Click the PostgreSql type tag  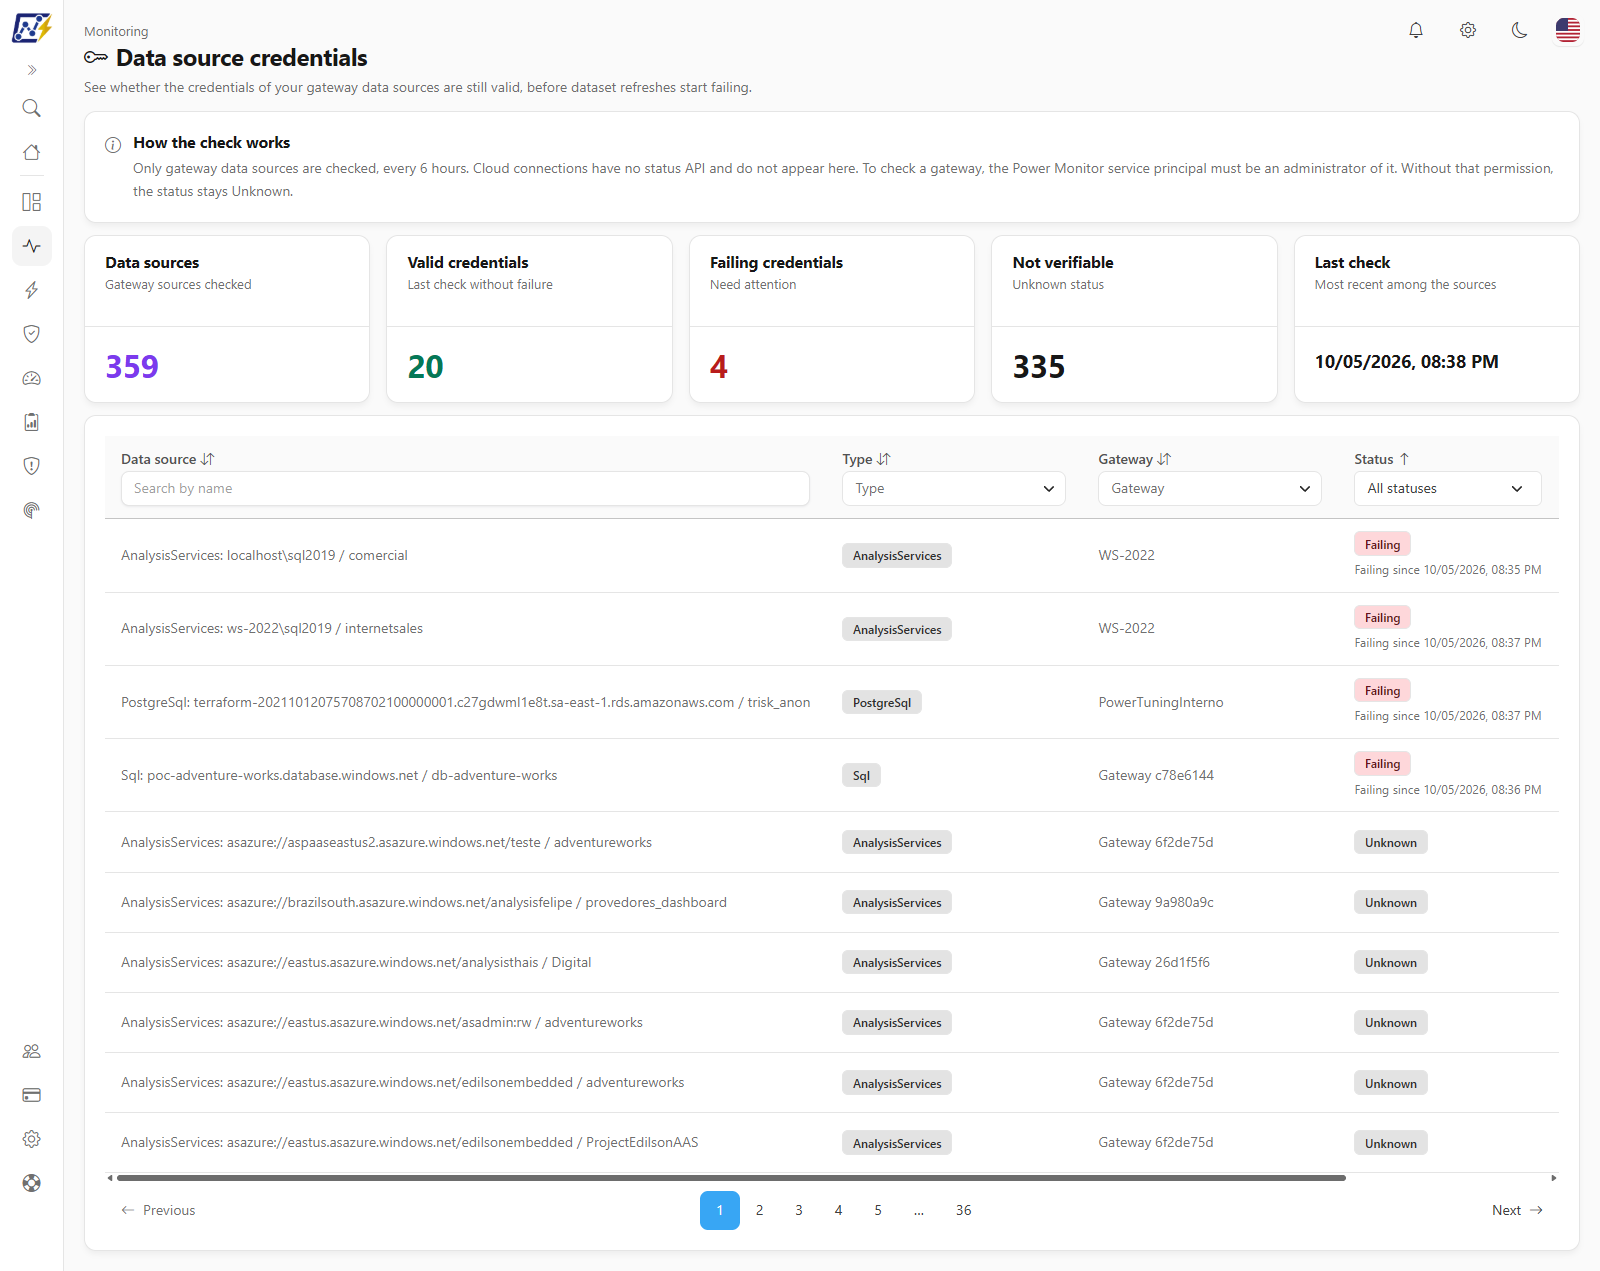pos(882,702)
